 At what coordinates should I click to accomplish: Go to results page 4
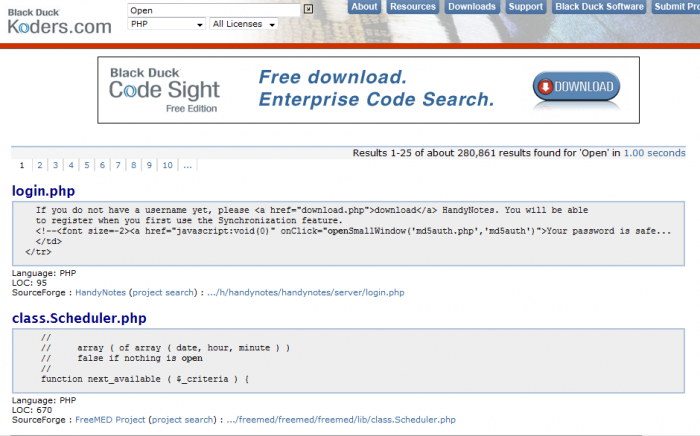click(71, 166)
